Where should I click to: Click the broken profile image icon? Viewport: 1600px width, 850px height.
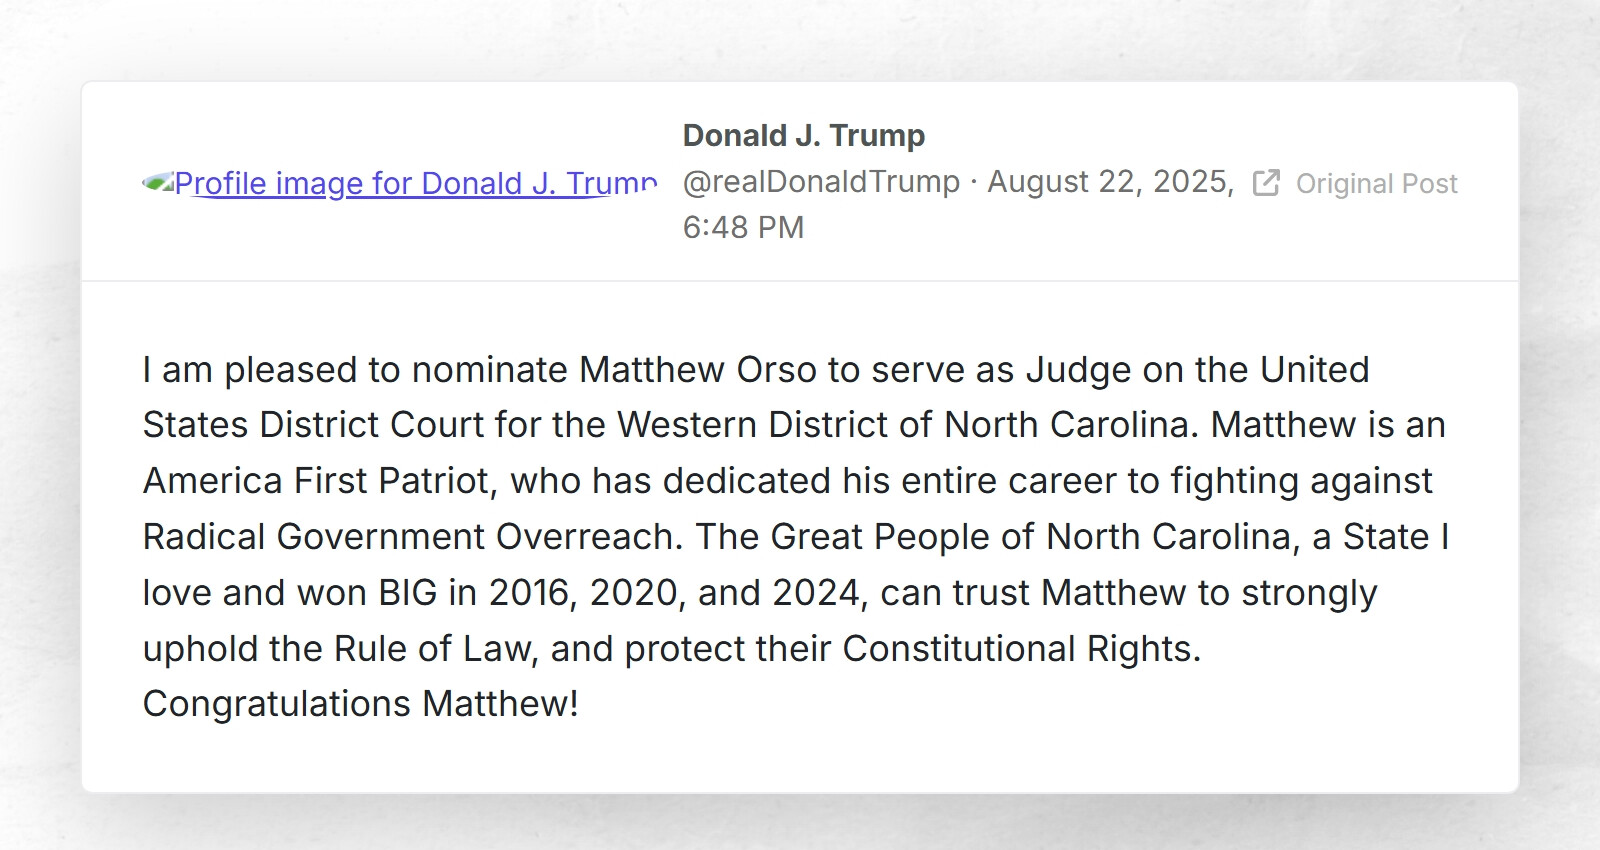(x=157, y=181)
